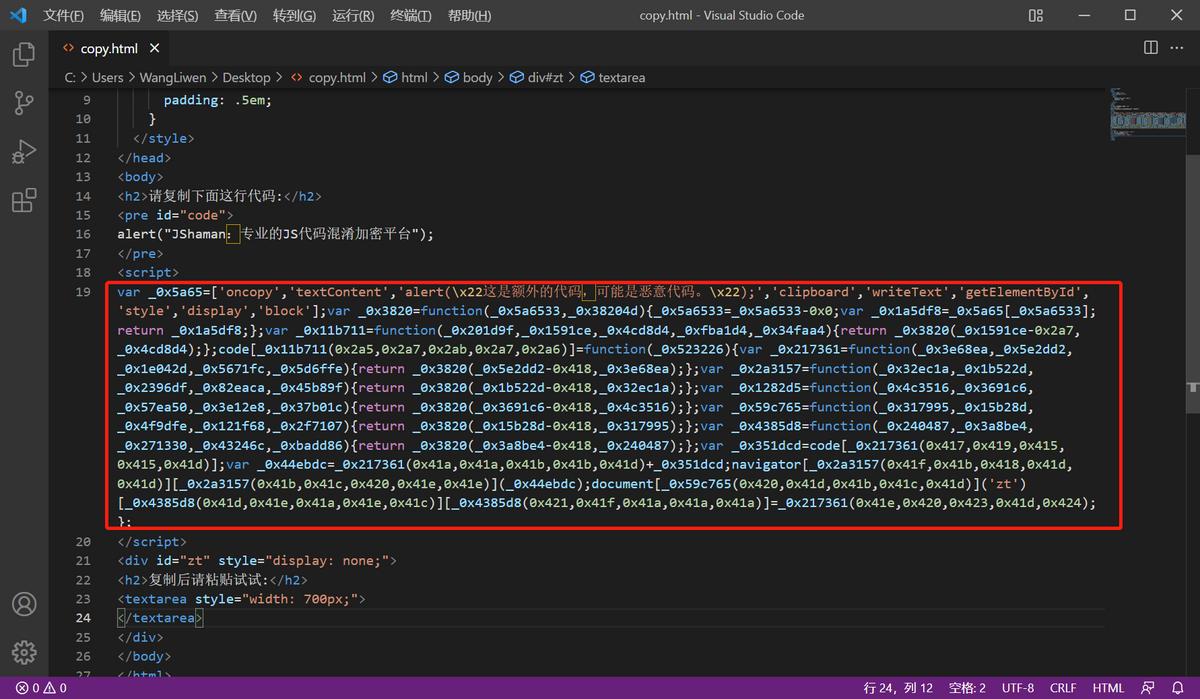Viewport: 1200px width, 699px height.
Task: Click the minimap to jump in the file
Action: 1148,115
